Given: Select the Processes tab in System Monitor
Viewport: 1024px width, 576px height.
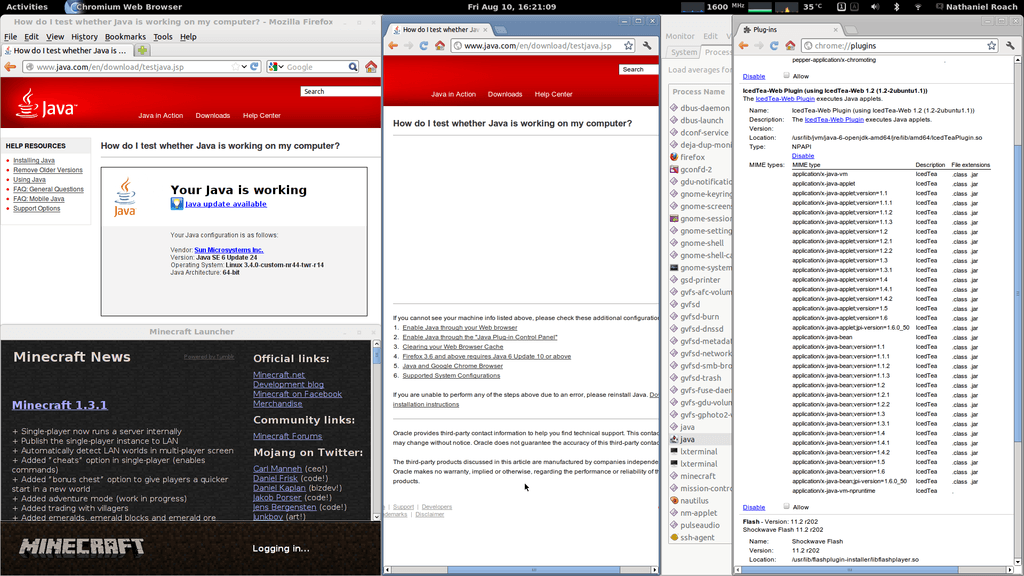Looking at the screenshot, I should [717, 52].
